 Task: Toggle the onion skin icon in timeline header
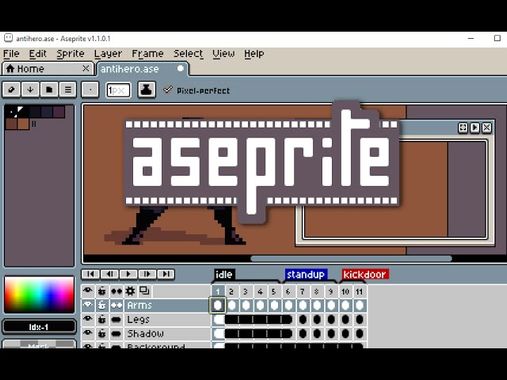[144, 291]
